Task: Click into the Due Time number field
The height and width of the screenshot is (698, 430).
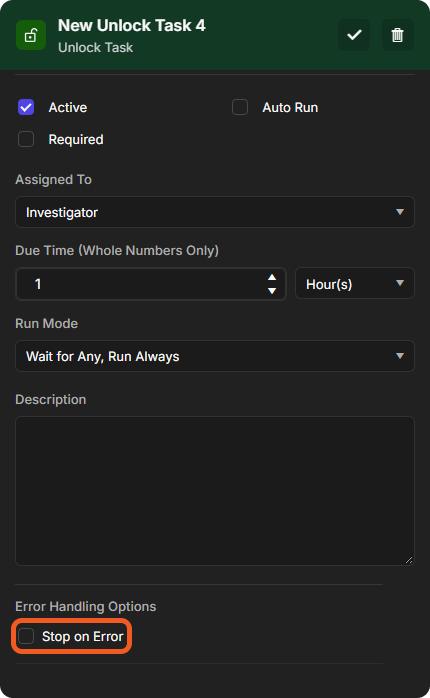Action: click(150, 284)
